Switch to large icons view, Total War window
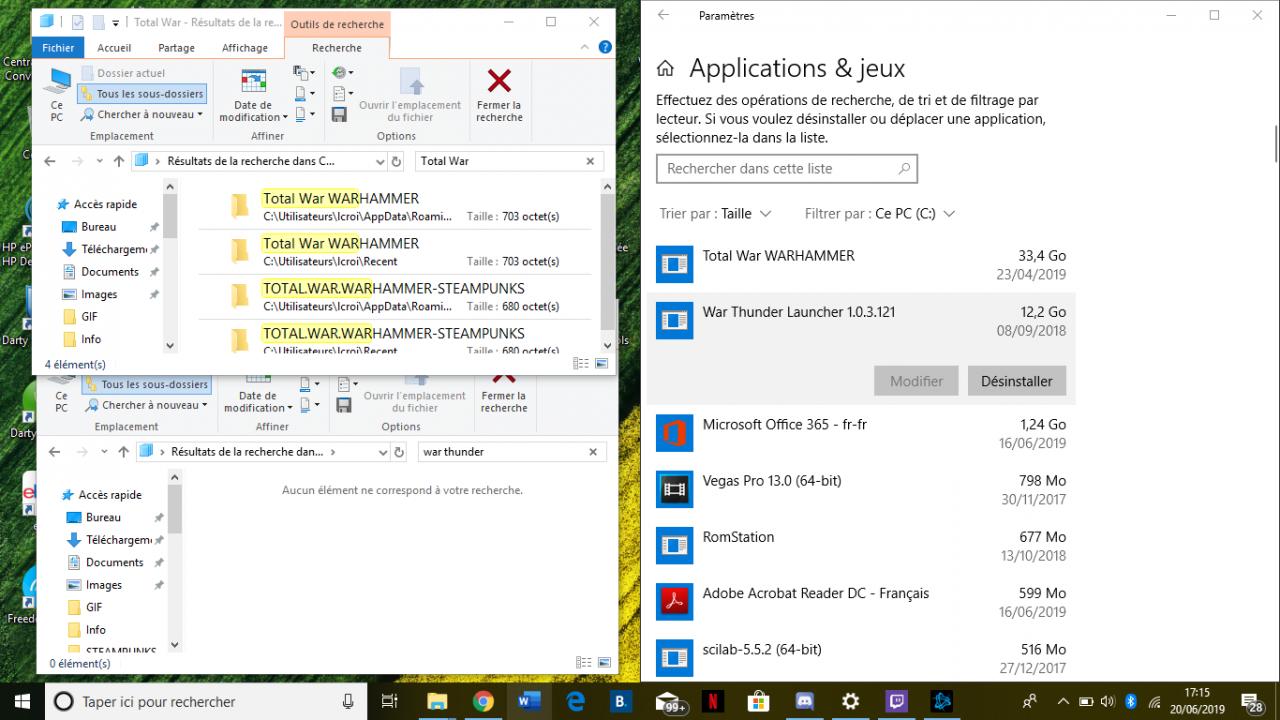 tap(600, 364)
